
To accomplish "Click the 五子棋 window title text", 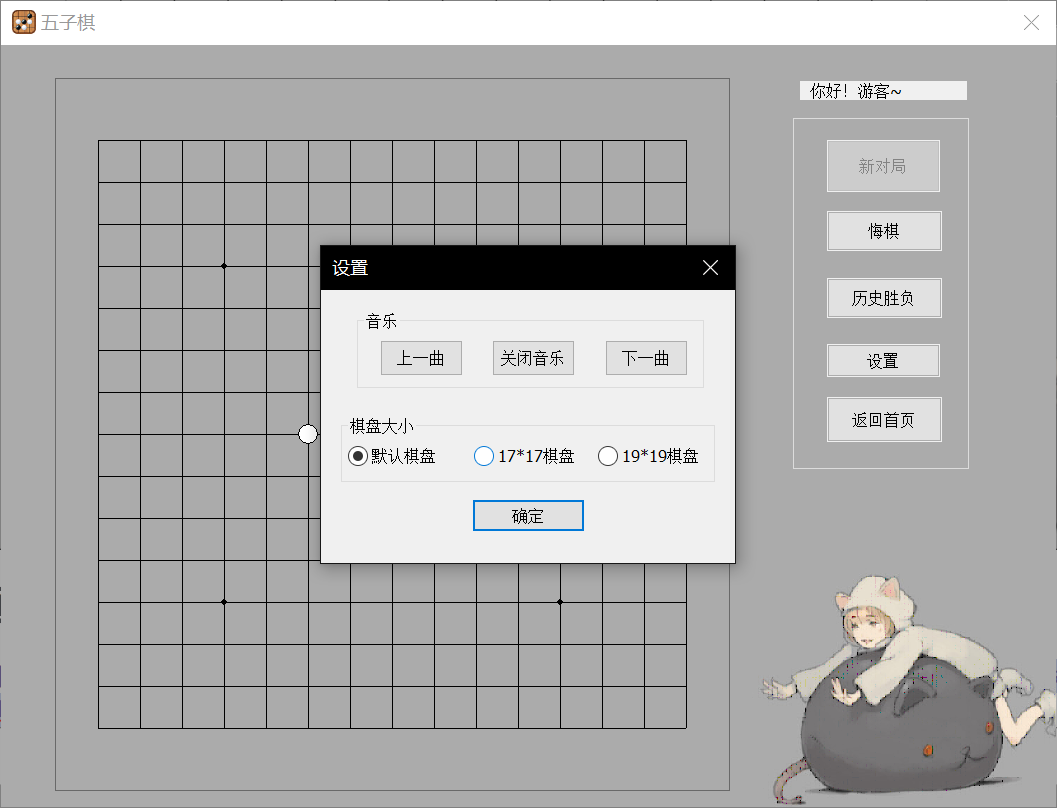I will coord(69,23).
